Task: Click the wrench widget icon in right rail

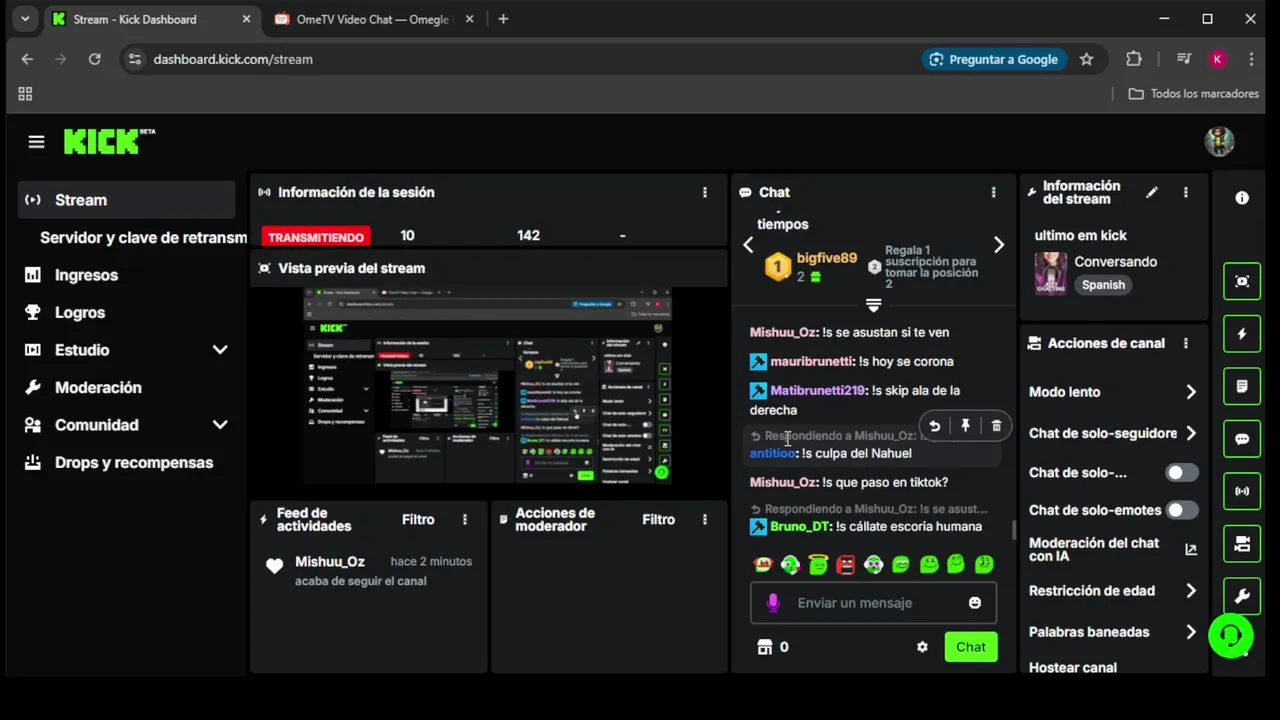Action: pyautogui.click(x=1242, y=596)
